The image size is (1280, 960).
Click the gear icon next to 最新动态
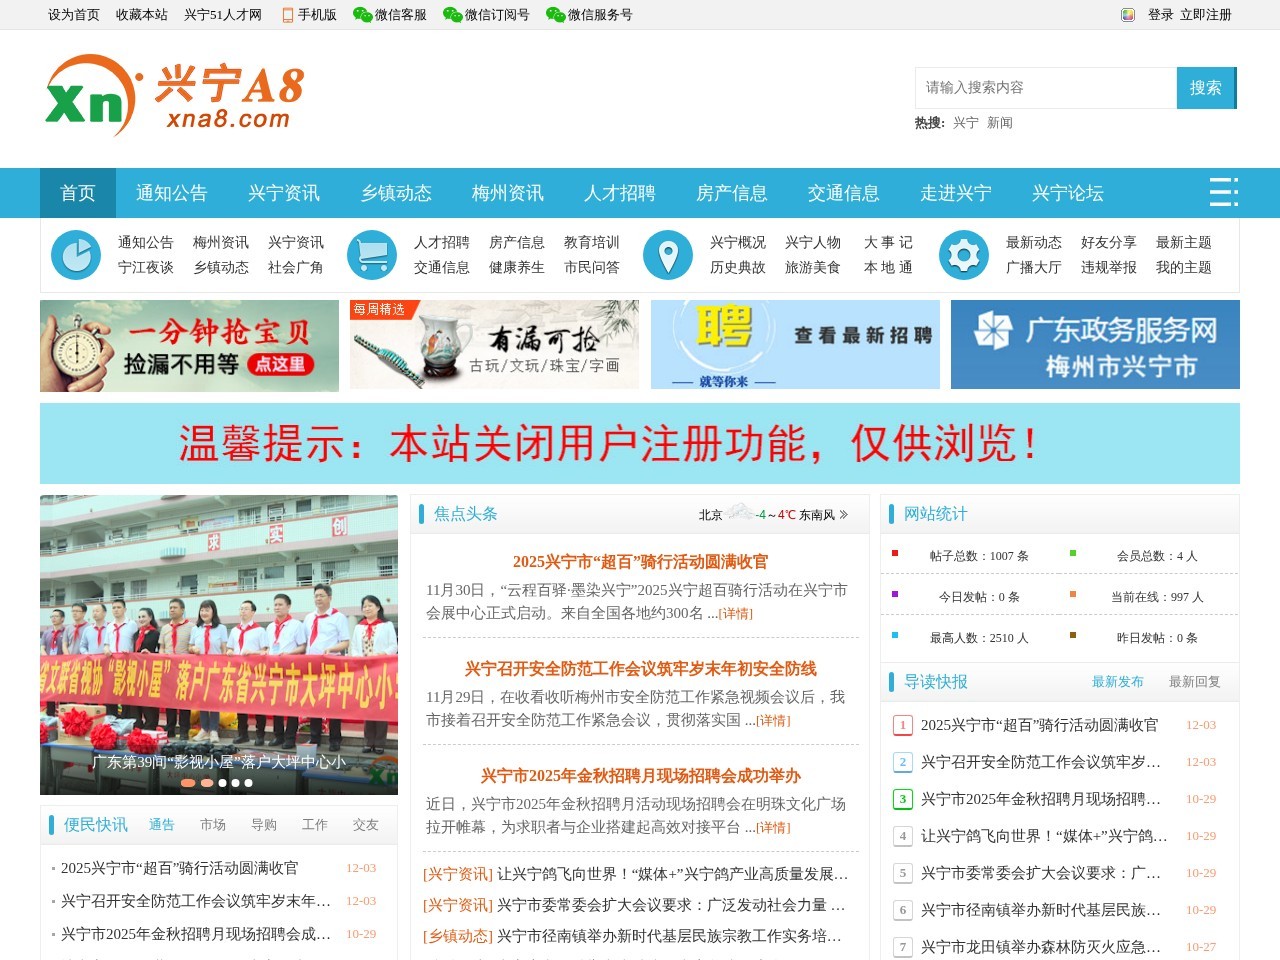[964, 254]
